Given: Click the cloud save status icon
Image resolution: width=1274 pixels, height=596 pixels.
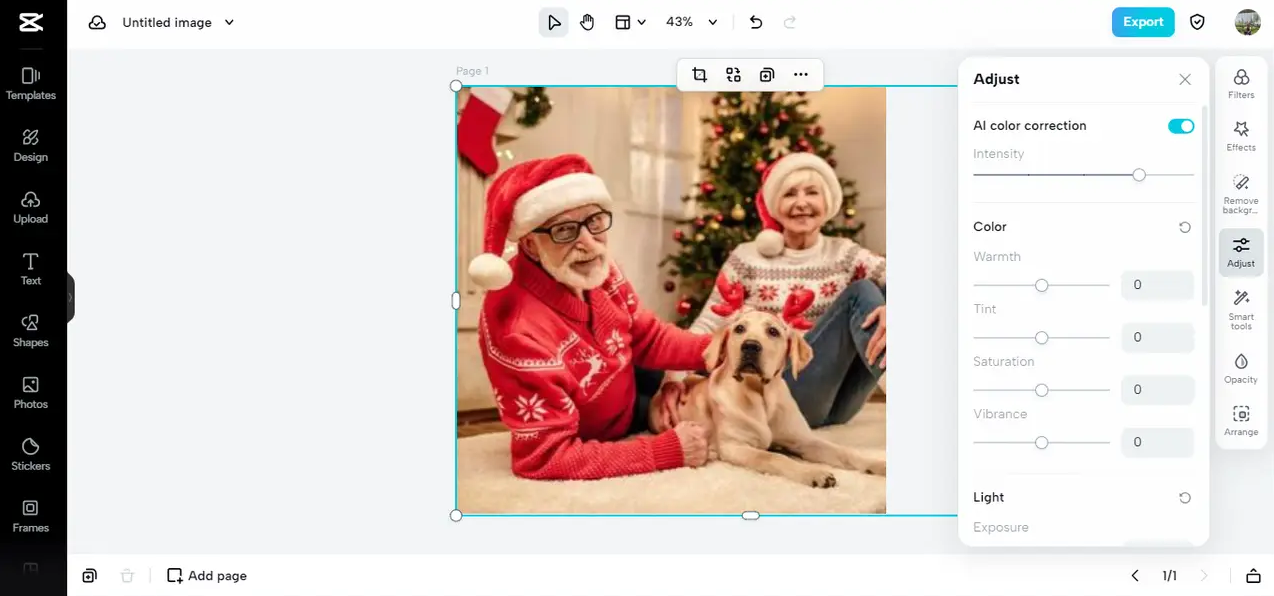Looking at the screenshot, I should click(x=97, y=22).
